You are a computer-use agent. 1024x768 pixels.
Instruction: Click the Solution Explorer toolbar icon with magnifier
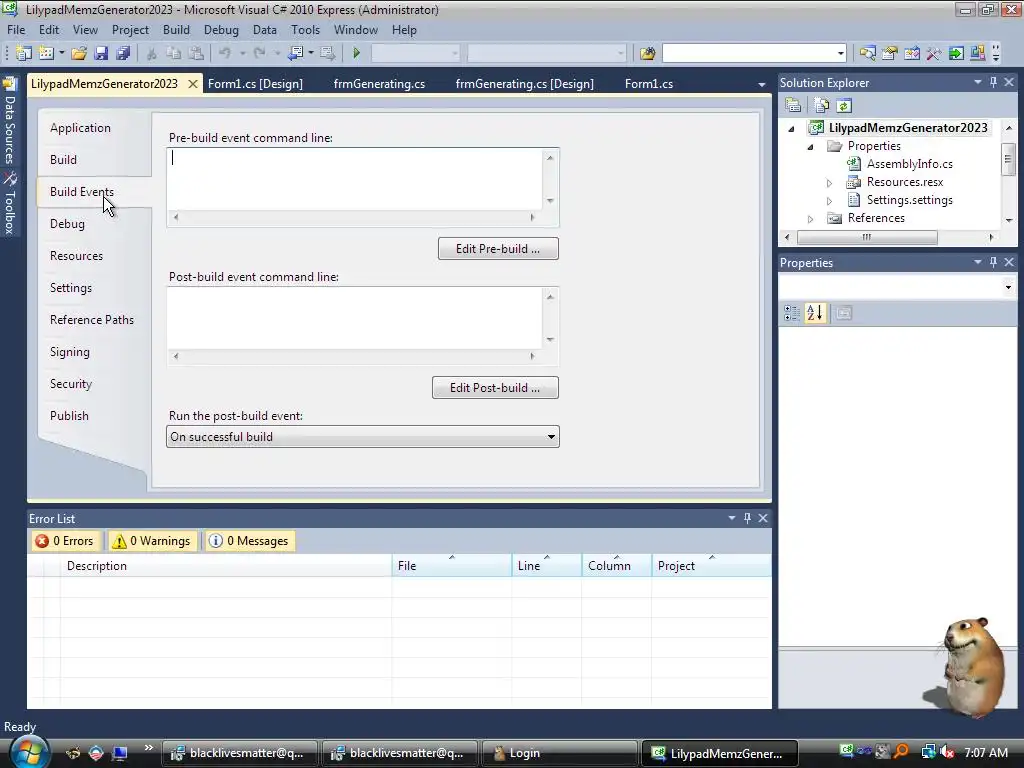[867, 53]
